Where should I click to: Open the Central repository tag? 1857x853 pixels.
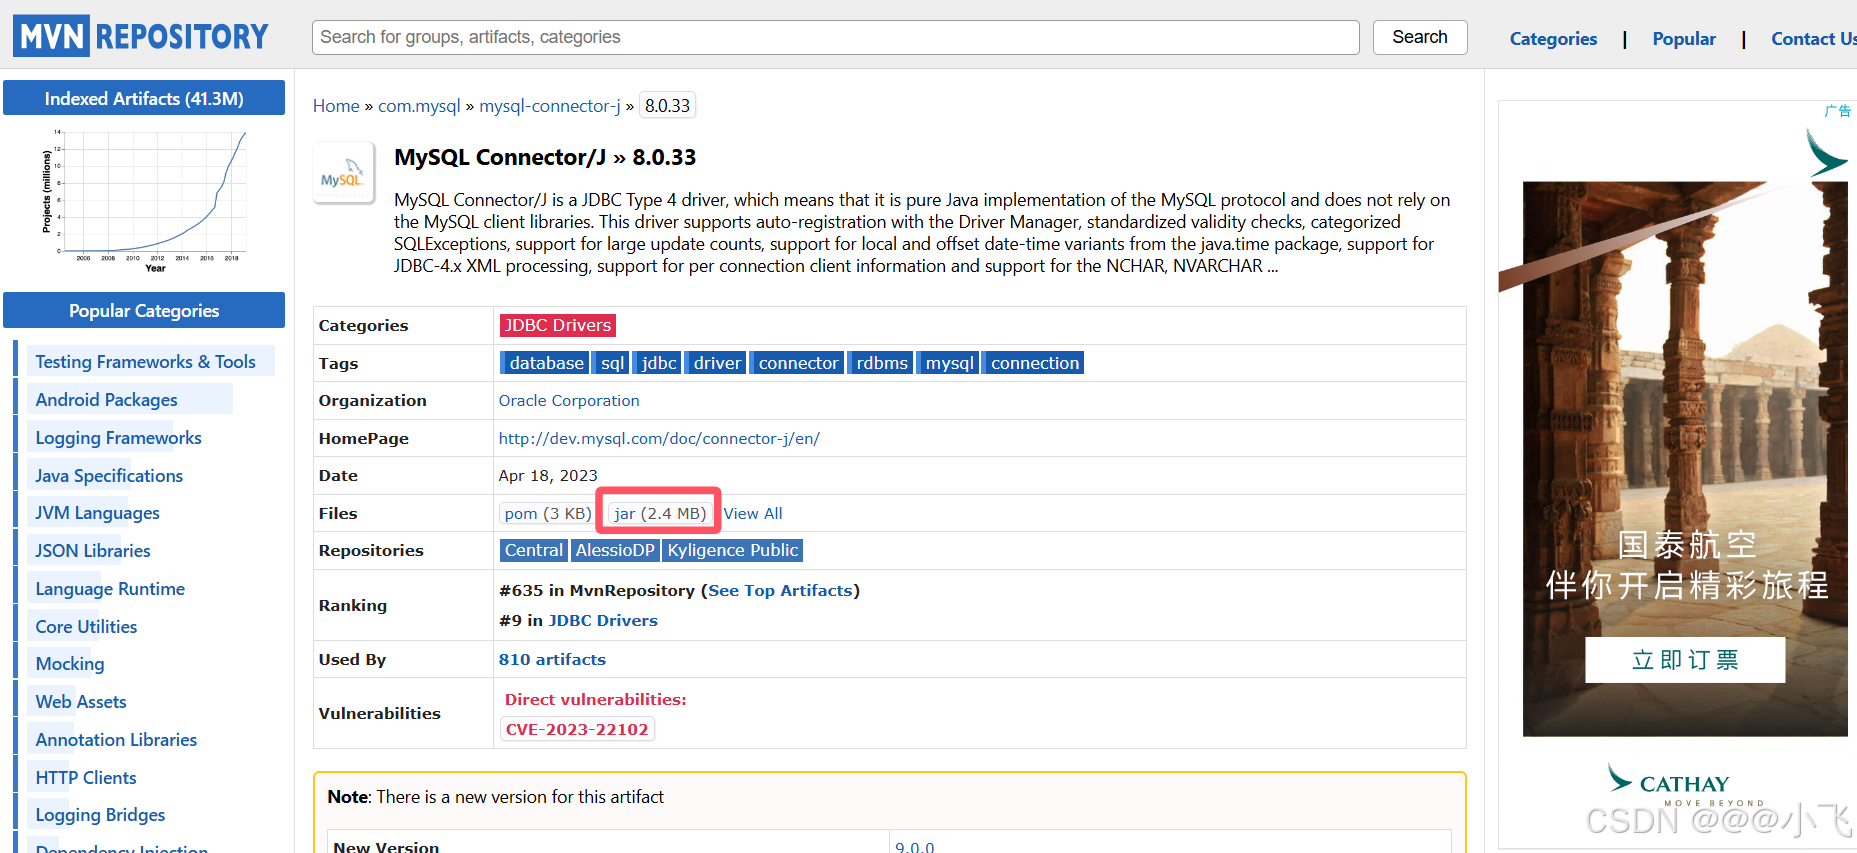coord(533,550)
